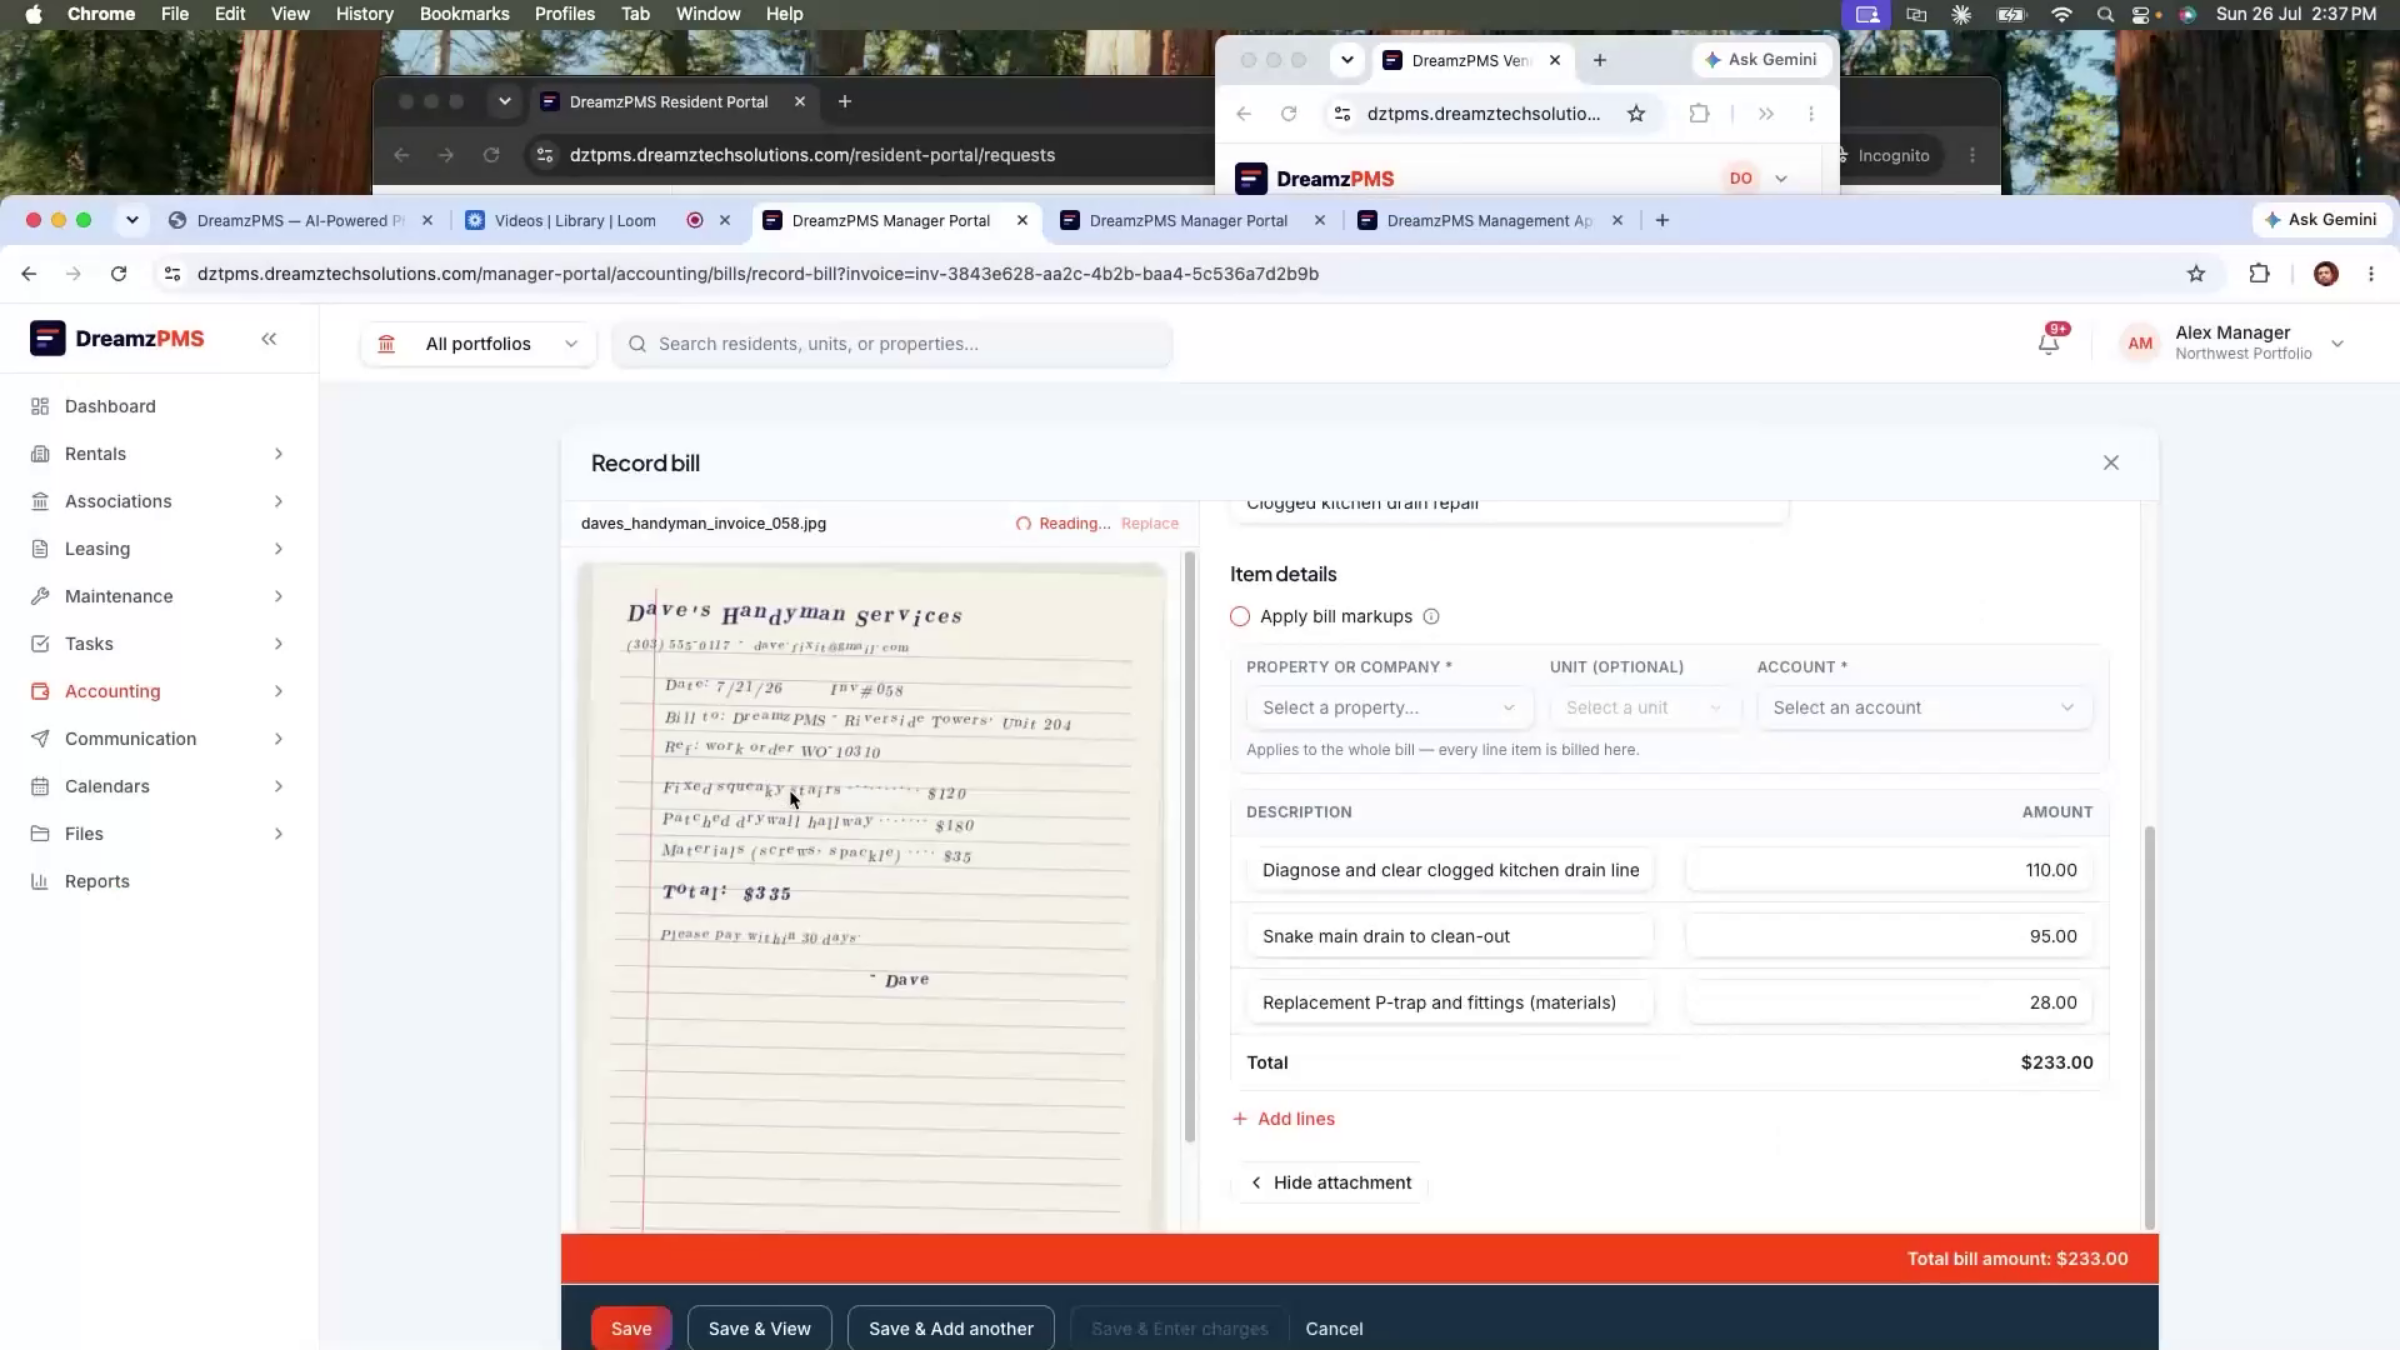Bookmark this page with the star icon
The height and width of the screenshot is (1350, 2400).
[2196, 274]
